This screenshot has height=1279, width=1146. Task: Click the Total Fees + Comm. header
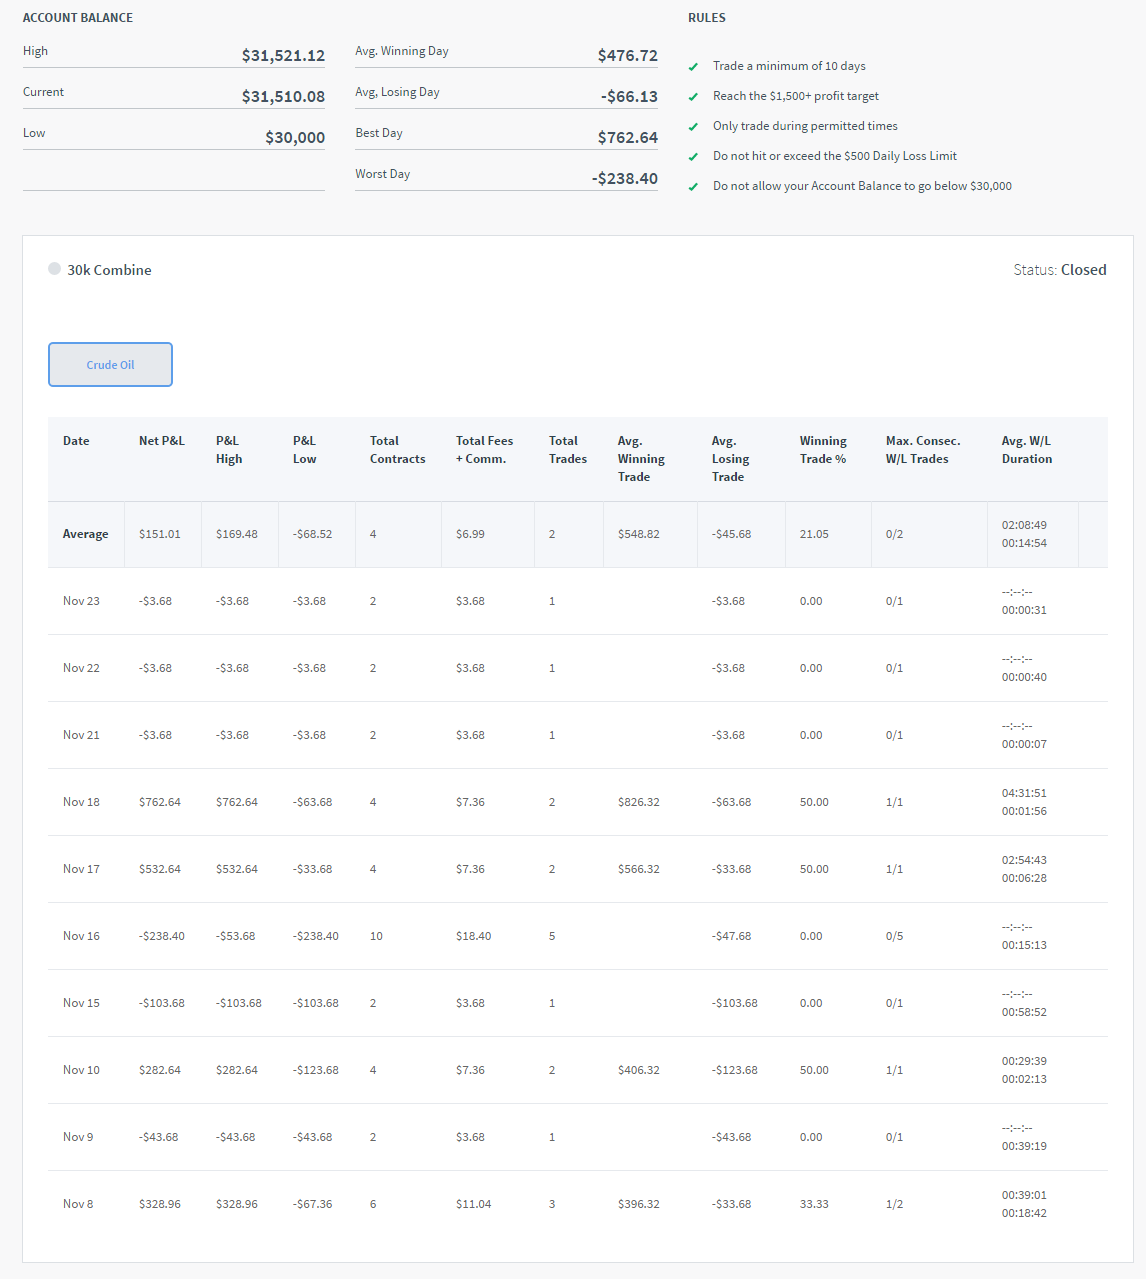(484, 450)
